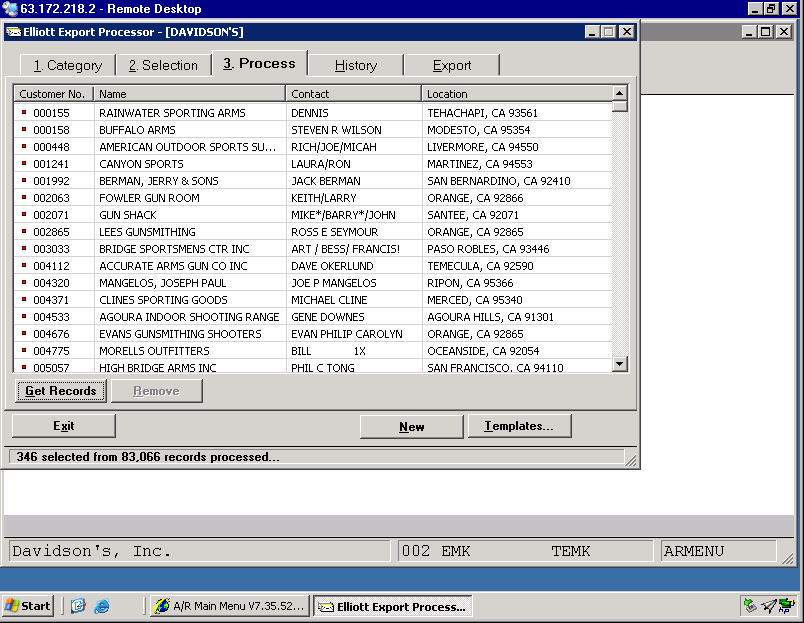Click the first system tray icon
The image size is (804, 623).
[x=750, y=606]
